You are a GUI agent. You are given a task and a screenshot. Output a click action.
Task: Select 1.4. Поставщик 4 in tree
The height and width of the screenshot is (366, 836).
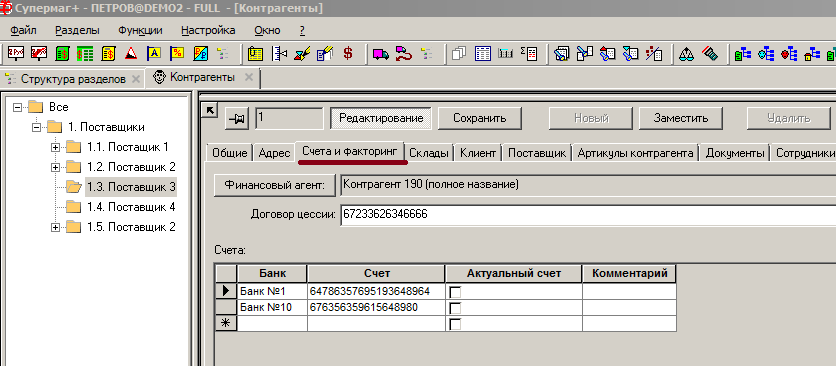131,207
